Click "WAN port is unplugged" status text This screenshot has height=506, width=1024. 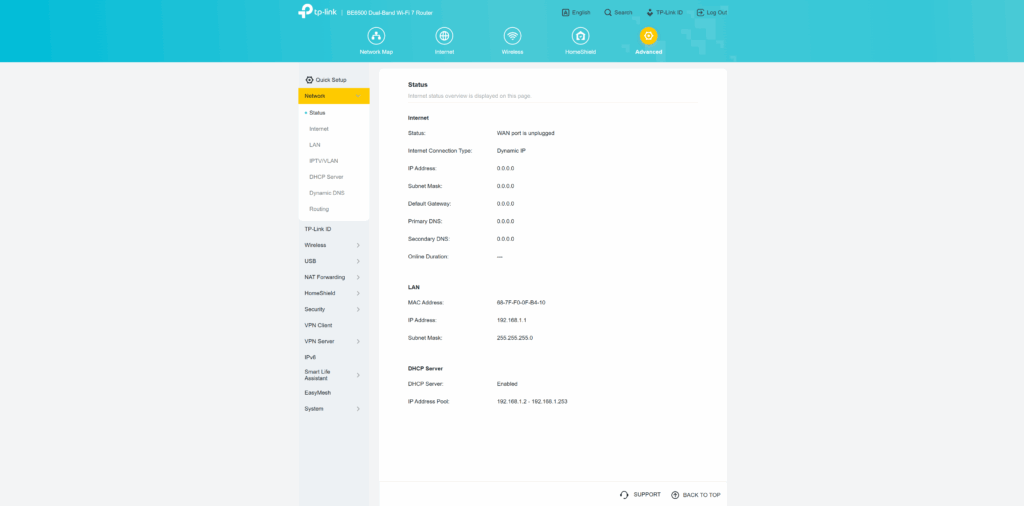click(x=526, y=133)
